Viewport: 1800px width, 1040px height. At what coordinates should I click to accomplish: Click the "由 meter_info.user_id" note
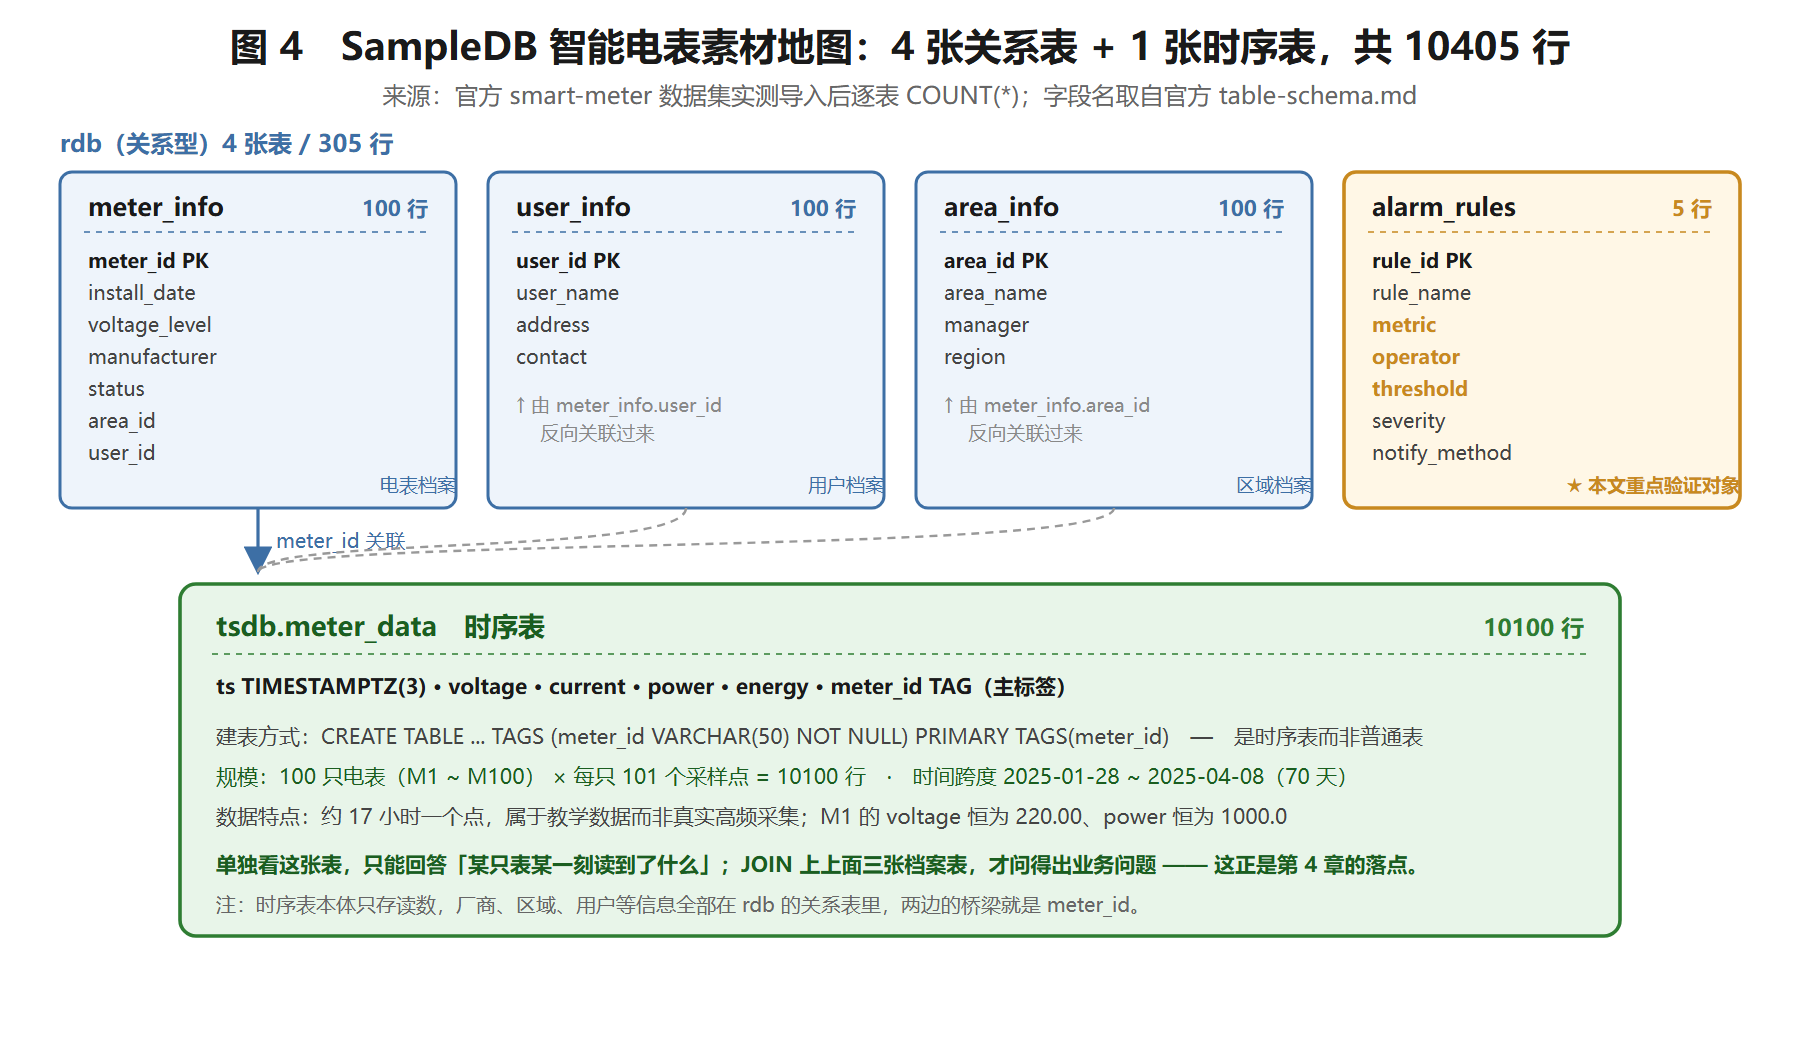619,405
